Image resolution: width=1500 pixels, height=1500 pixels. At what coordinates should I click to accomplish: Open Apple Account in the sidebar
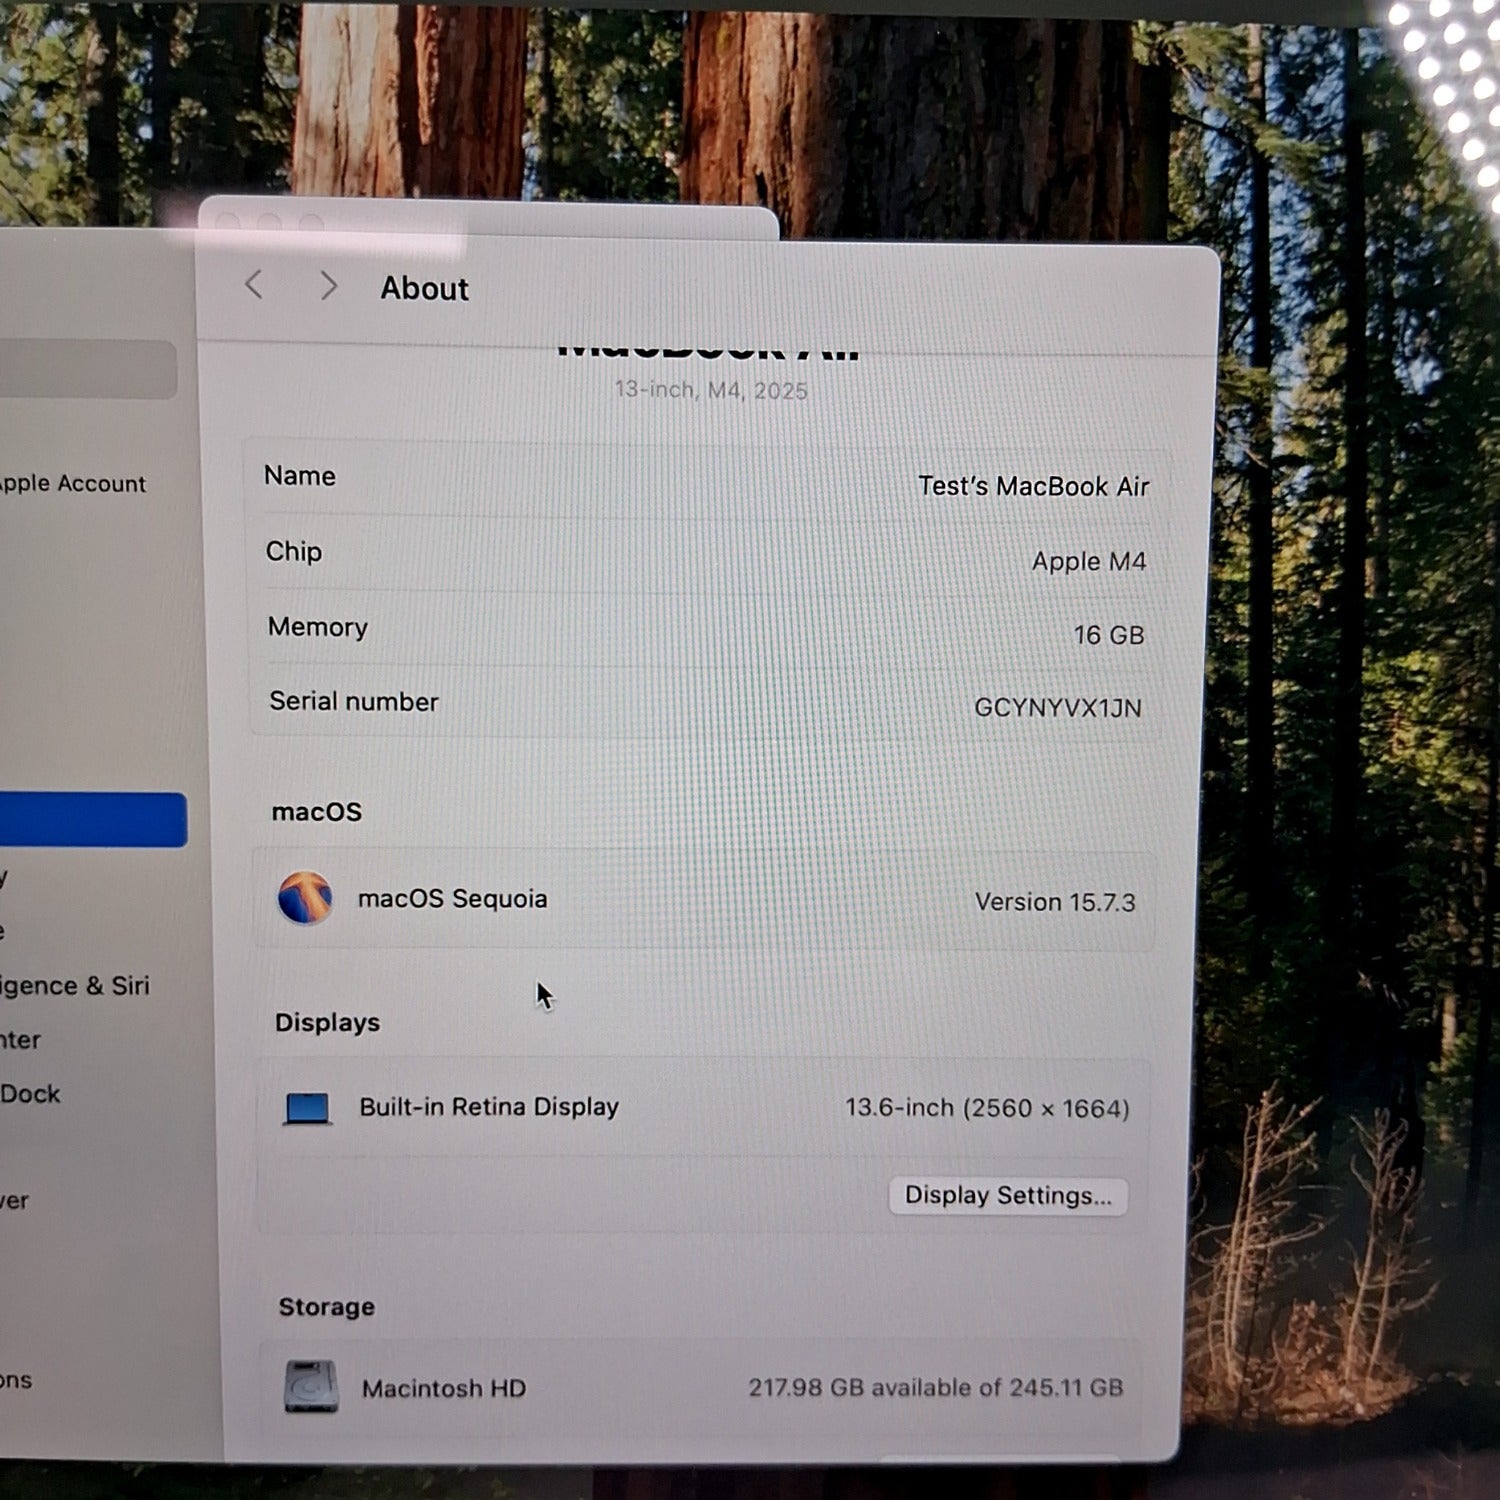tap(72, 484)
